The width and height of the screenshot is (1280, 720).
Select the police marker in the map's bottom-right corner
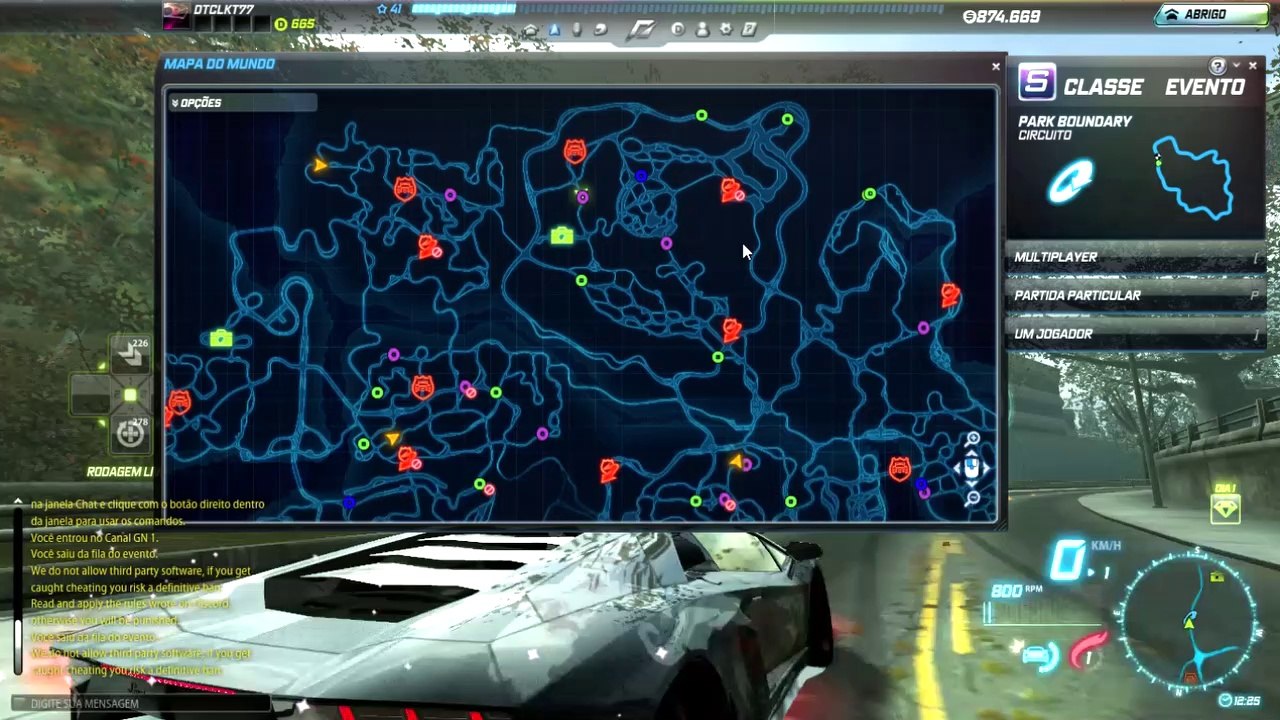(x=900, y=468)
